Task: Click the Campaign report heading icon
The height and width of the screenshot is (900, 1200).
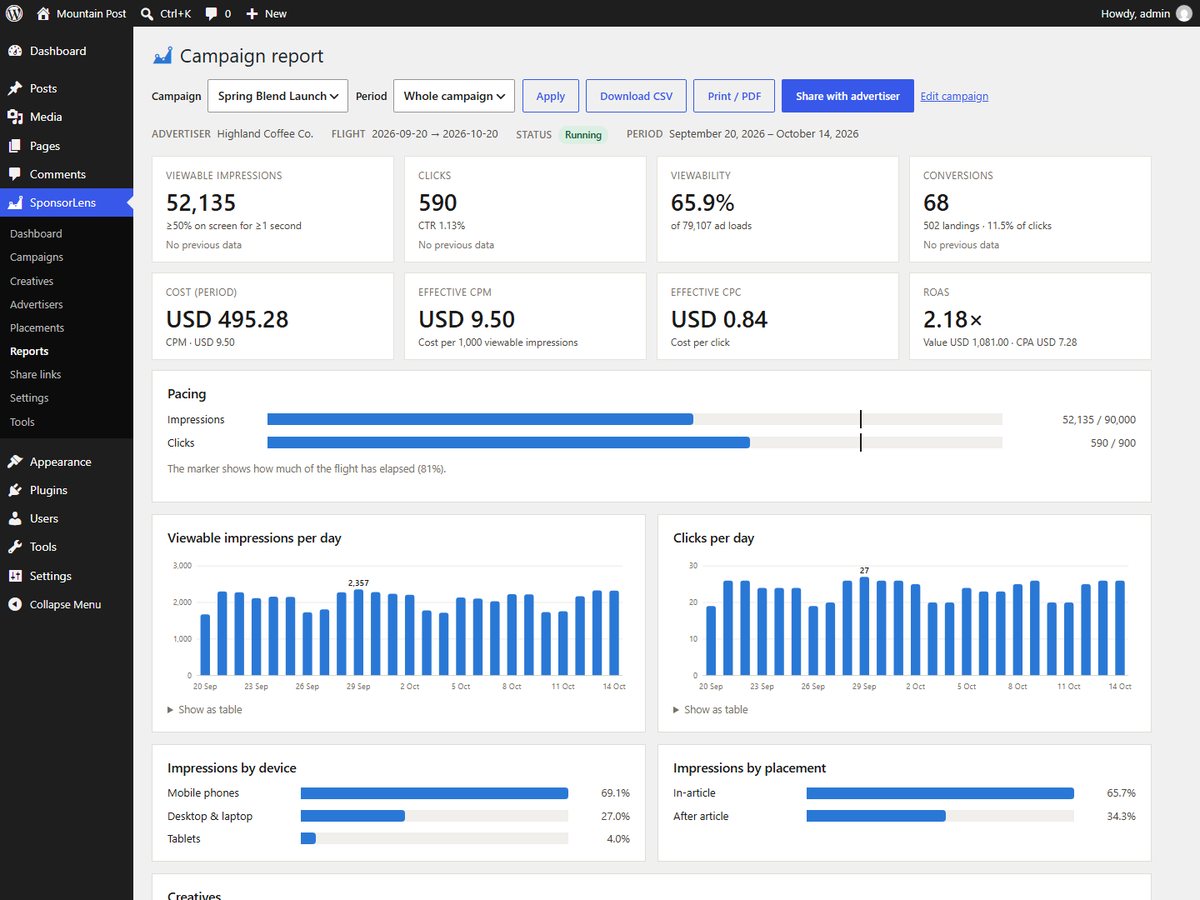Action: 162,56
